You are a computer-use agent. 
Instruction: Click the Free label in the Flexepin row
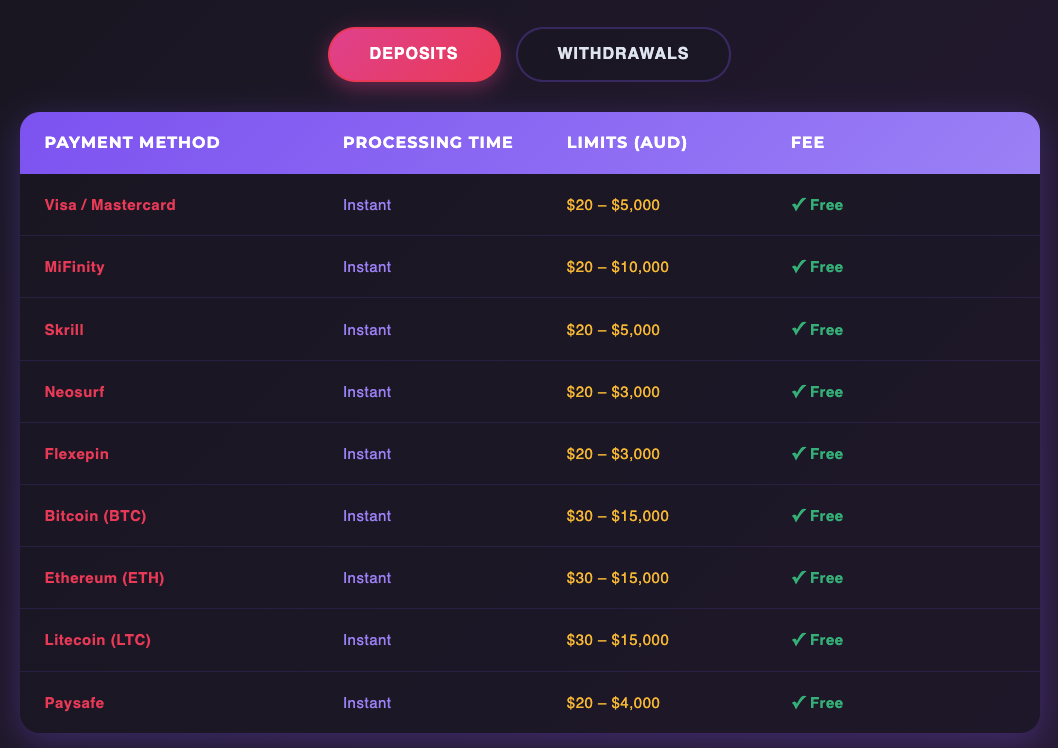point(827,454)
